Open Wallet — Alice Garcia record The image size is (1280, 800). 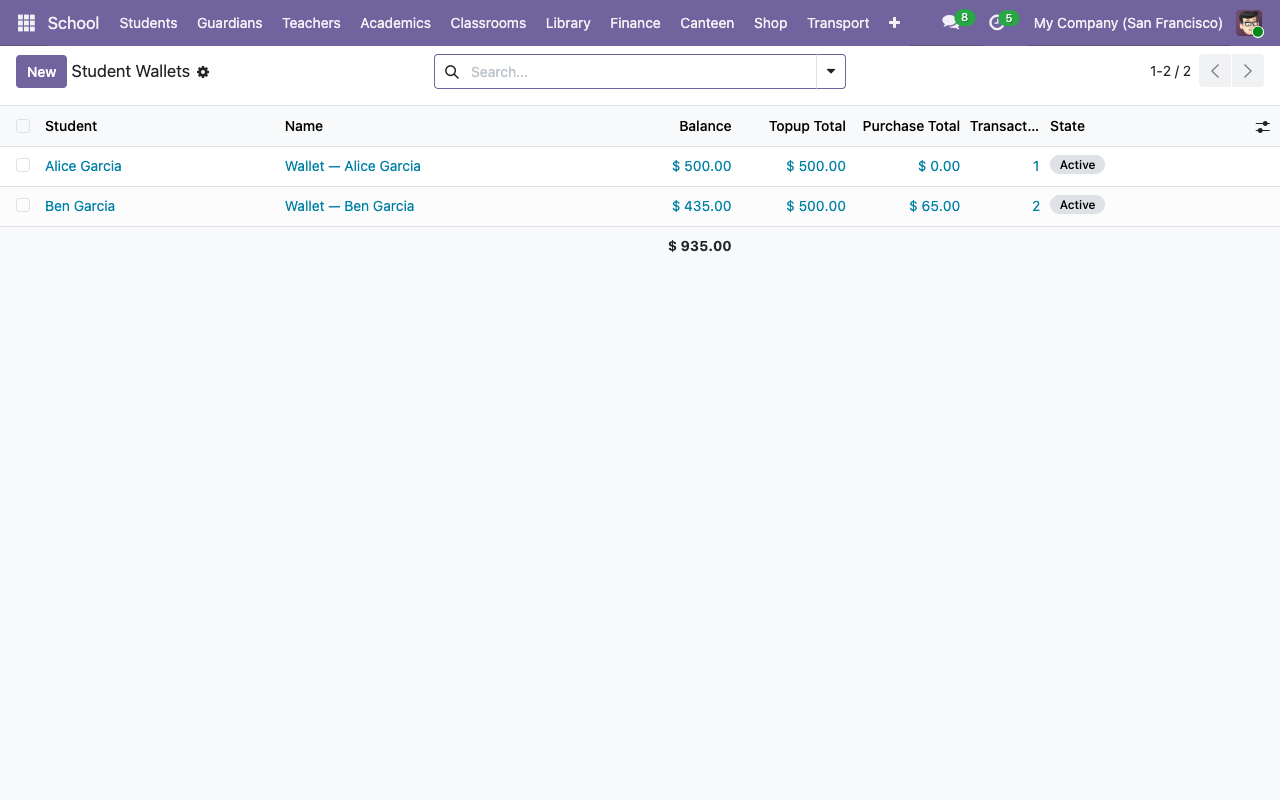(x=353, y=166)
